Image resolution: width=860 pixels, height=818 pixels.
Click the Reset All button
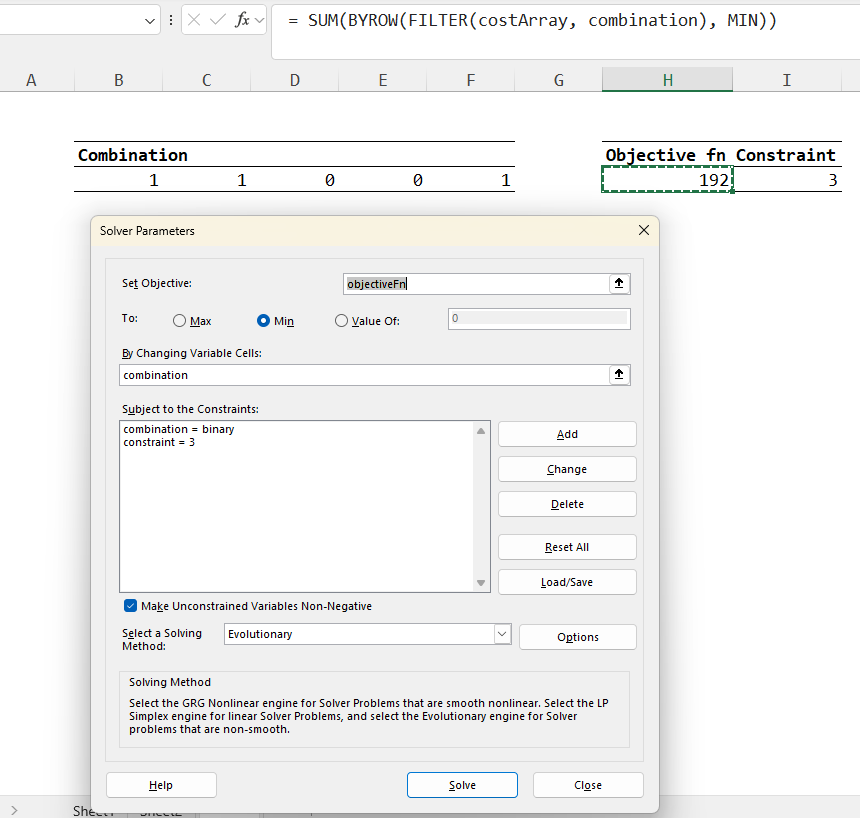(x=567, y=547)
